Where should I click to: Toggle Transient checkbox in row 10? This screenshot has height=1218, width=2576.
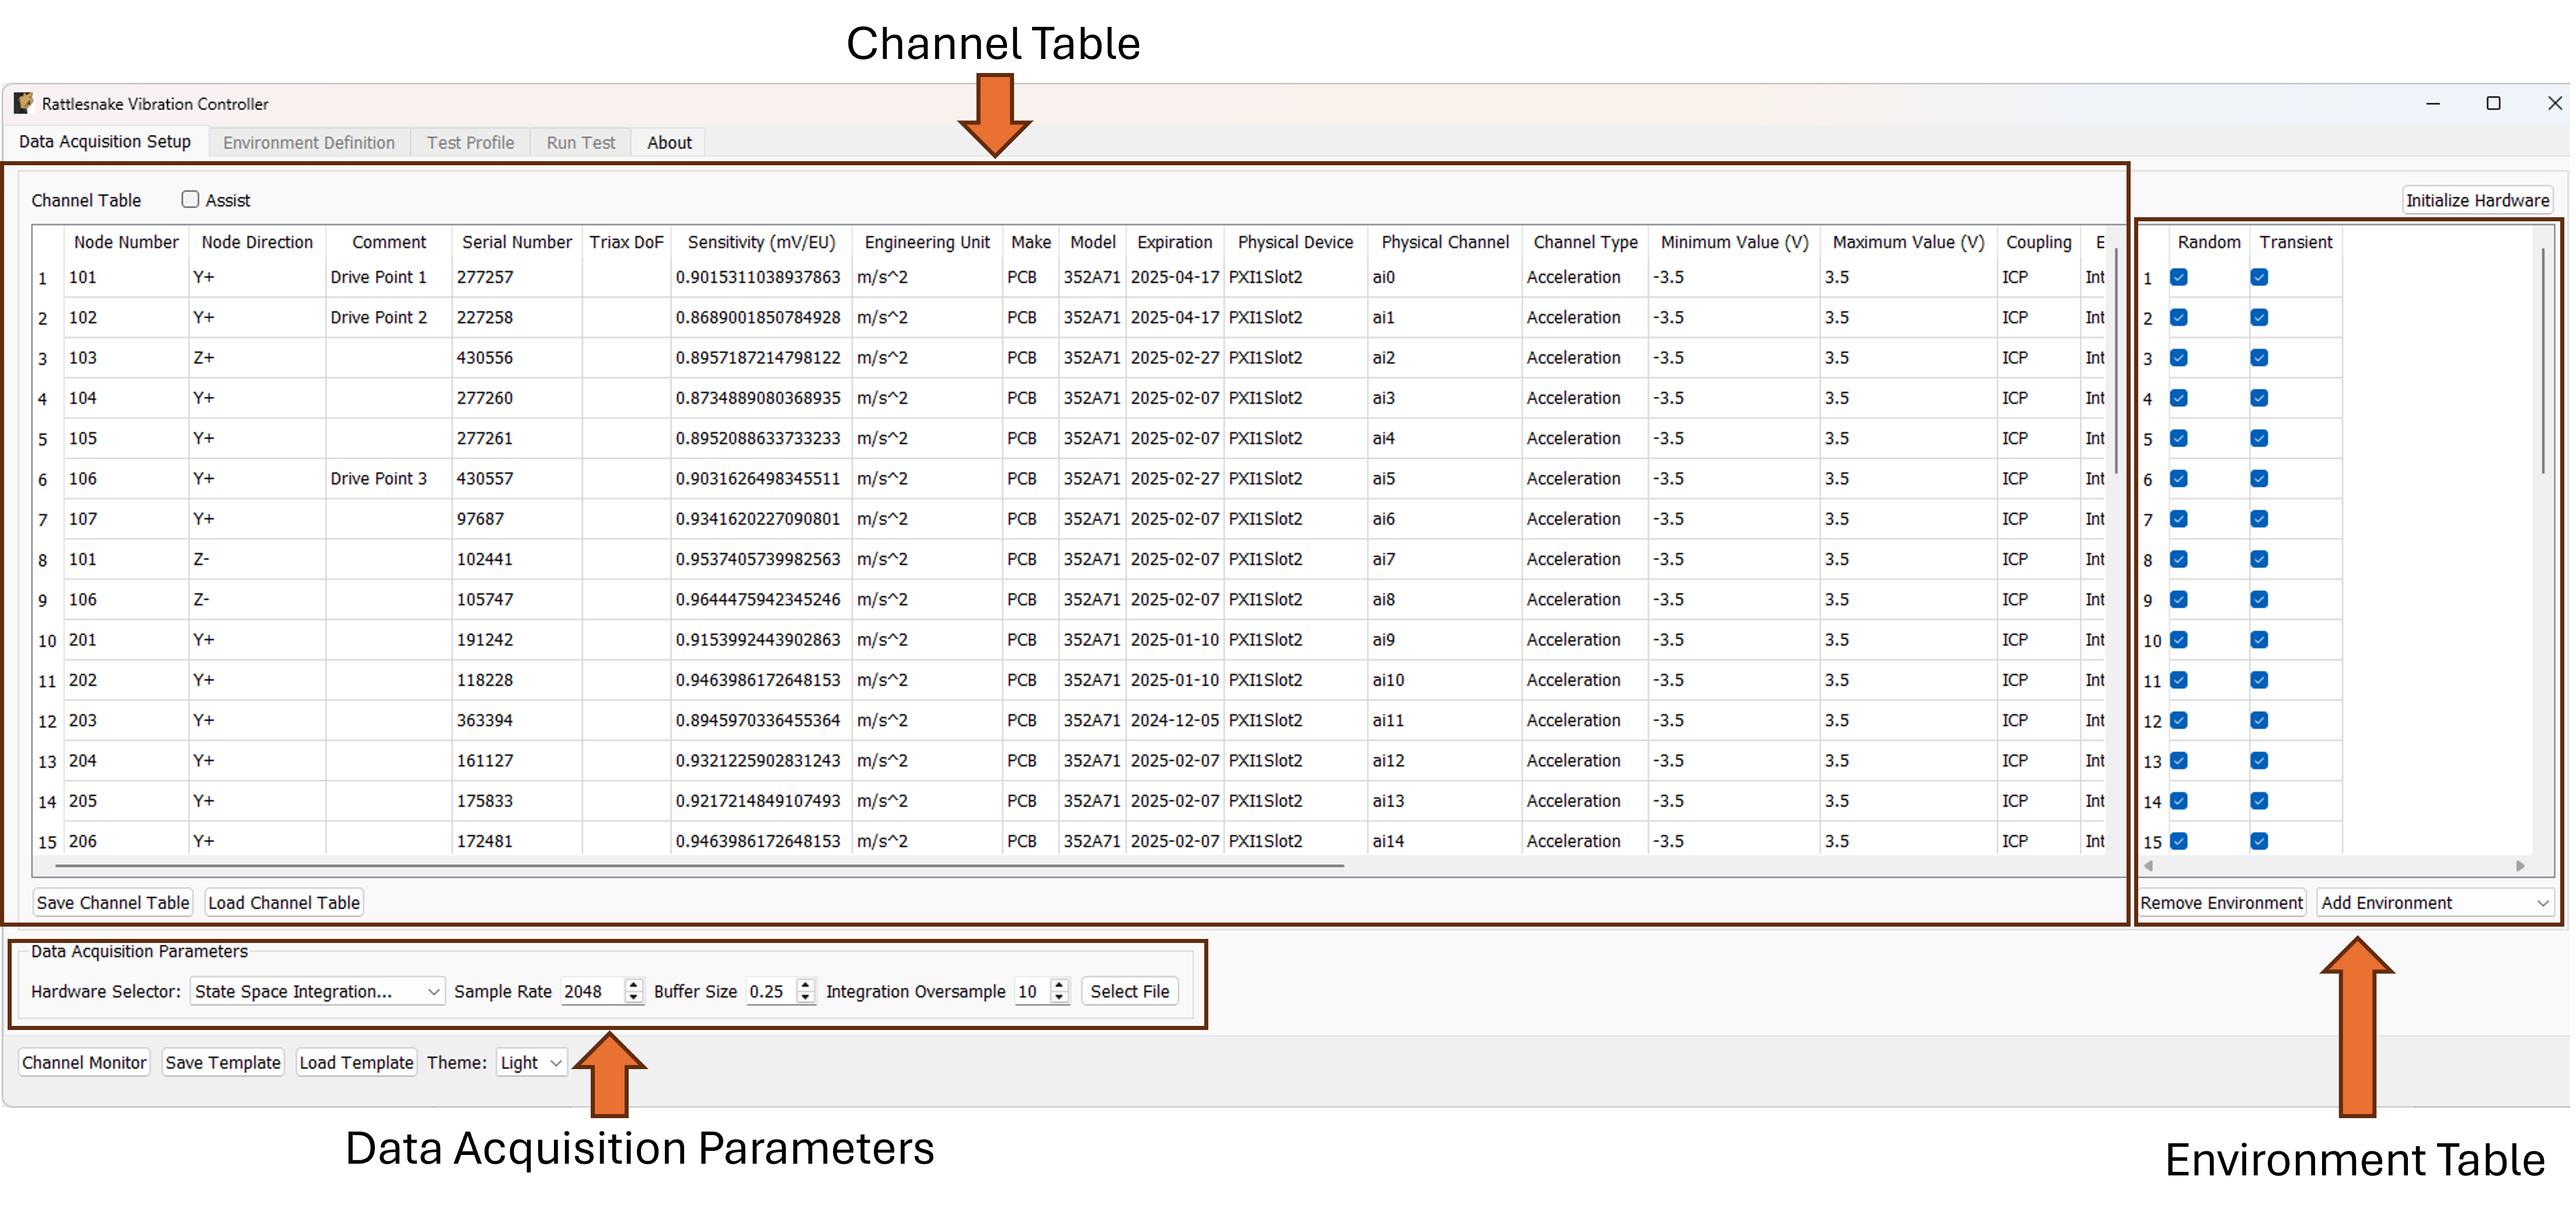coord(2259,640)
